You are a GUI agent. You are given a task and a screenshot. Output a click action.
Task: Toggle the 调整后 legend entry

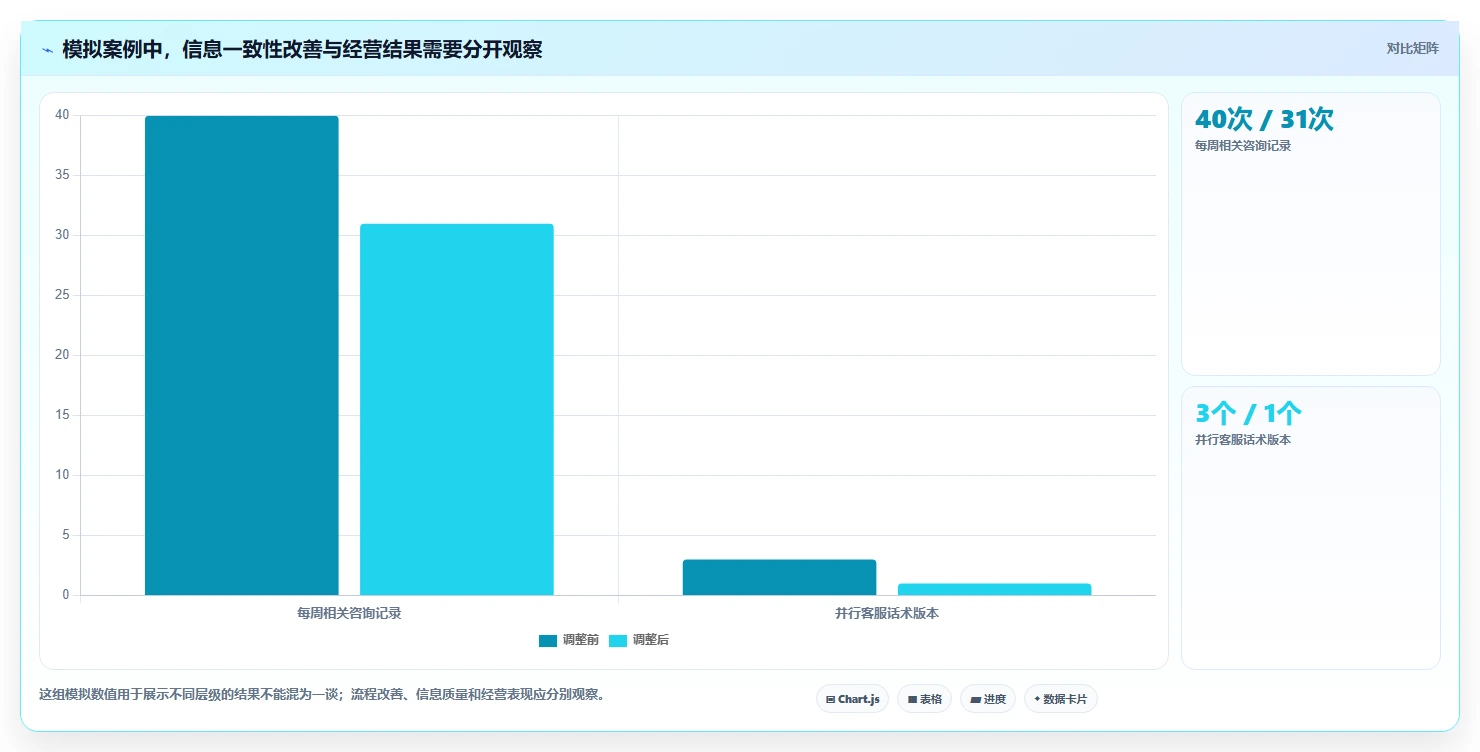pyautogui.click(x=639, y=640)
